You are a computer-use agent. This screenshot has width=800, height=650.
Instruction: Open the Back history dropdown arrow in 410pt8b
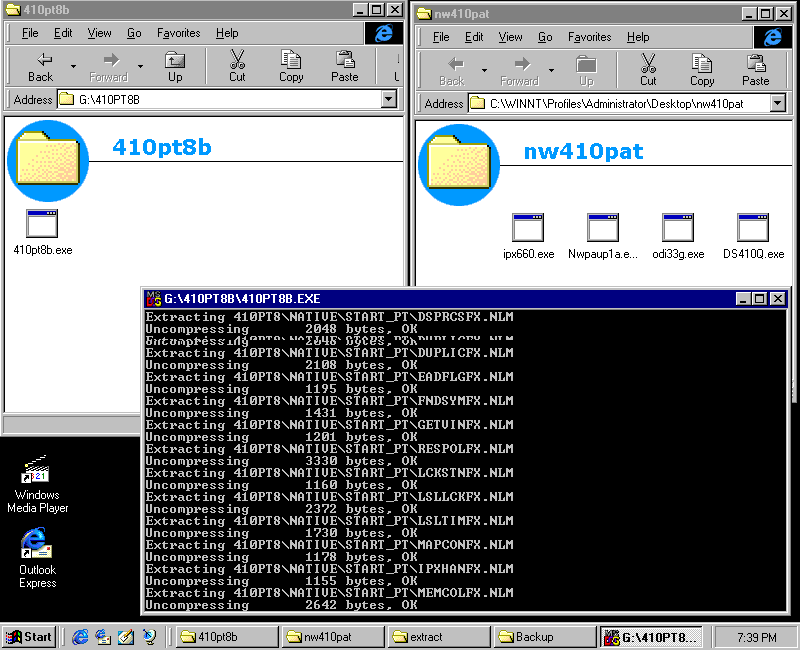(73, 67)
